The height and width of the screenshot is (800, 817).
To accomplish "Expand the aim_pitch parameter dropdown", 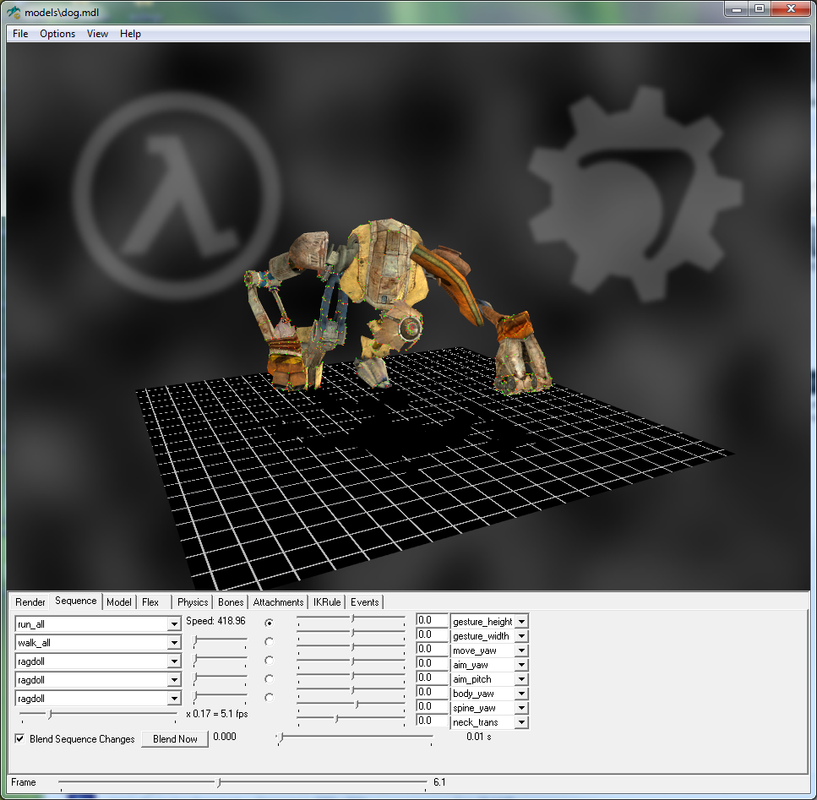I will (522, 679).
